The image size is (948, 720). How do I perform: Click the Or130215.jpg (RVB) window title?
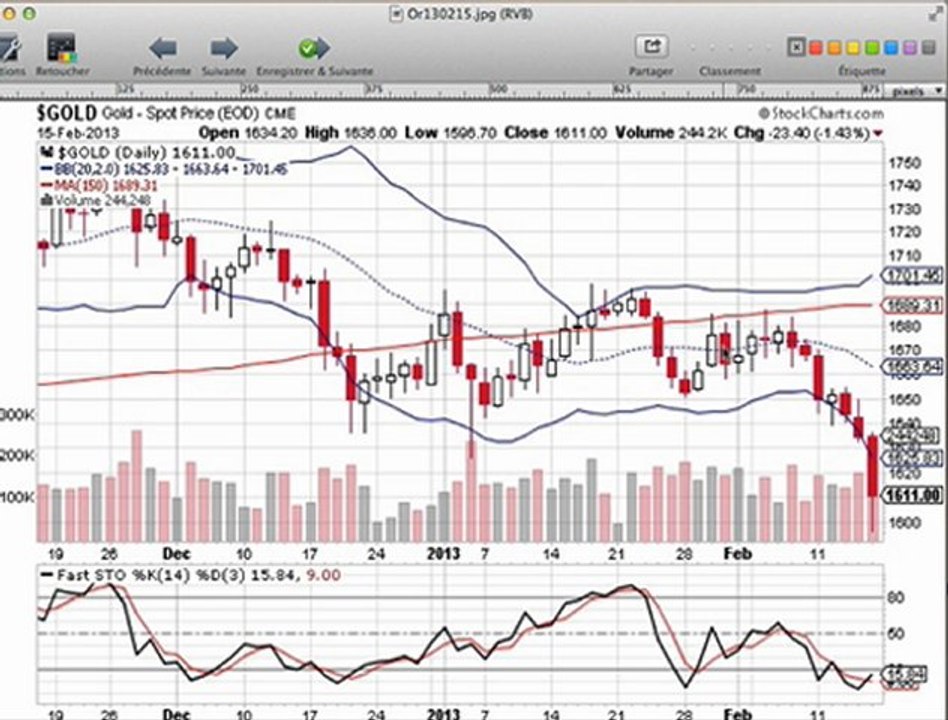point(469,14)
